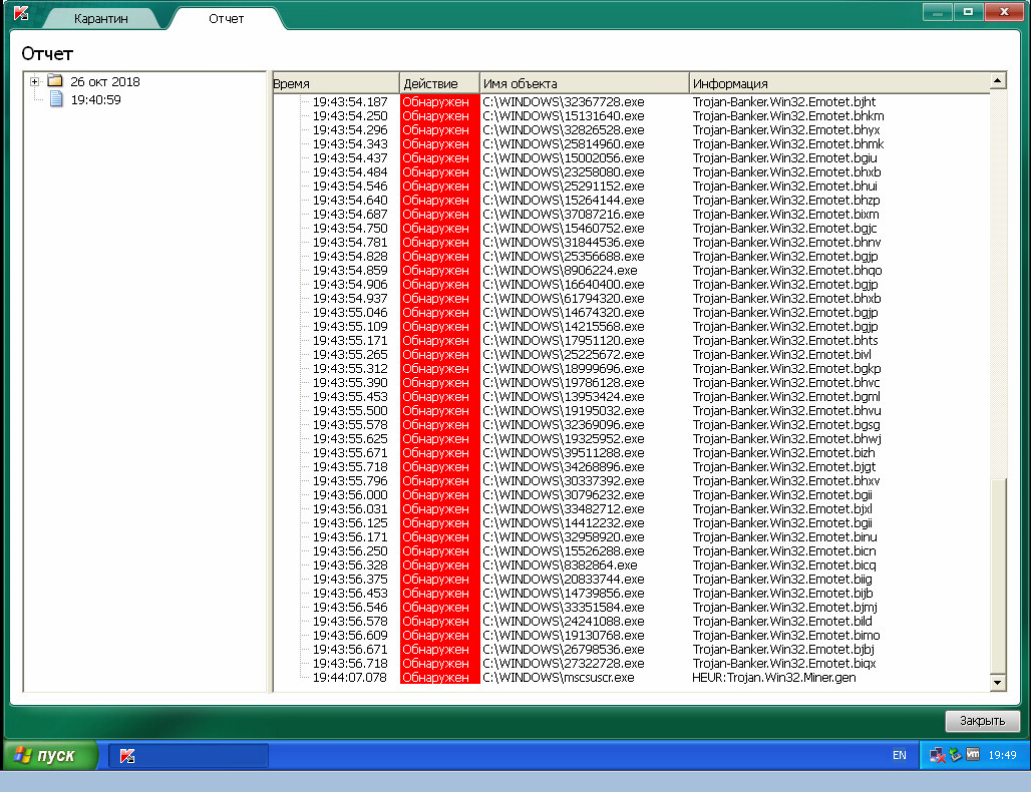The width and height of the screenshot is (1031, 792).
Task: Click the scrollbar down arrow
Action: coord(997,683)
